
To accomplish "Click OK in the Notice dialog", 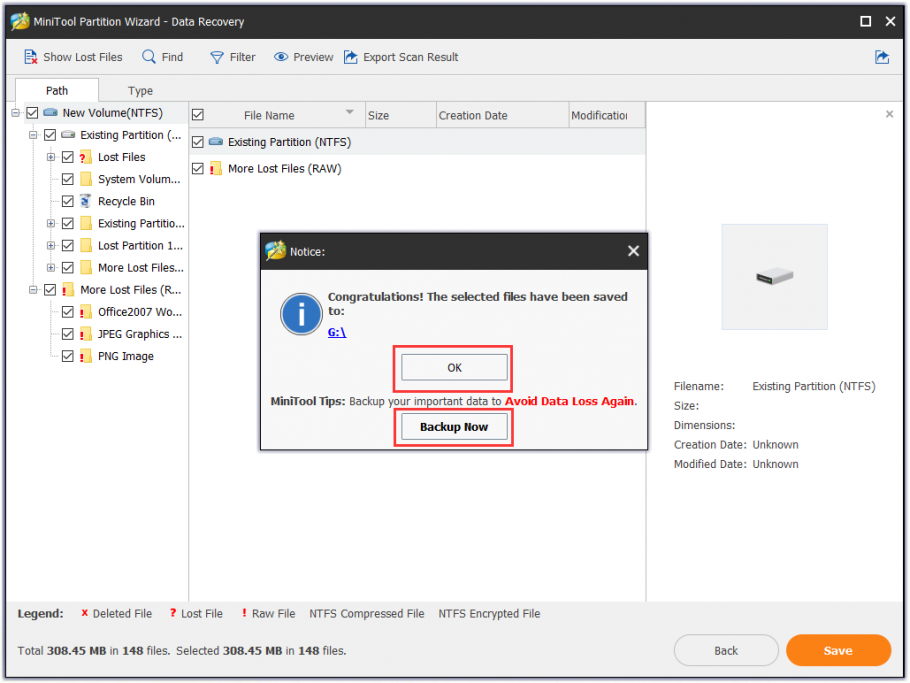I will tap(454, 367).
